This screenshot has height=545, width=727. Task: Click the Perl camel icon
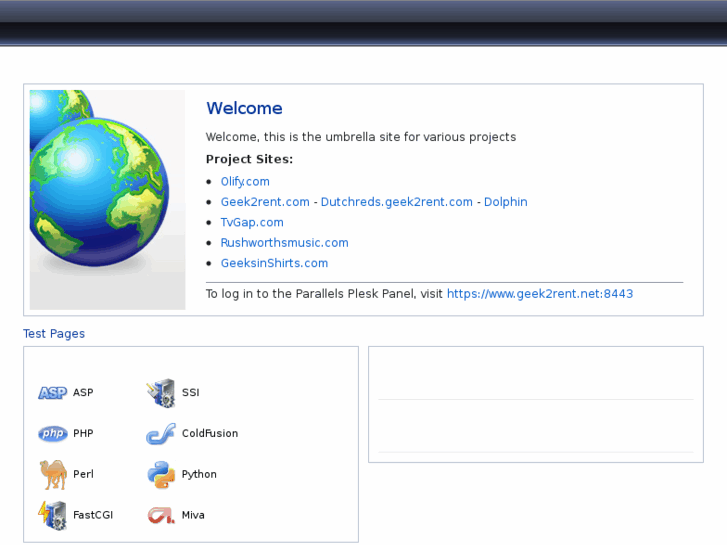point(52,474)
